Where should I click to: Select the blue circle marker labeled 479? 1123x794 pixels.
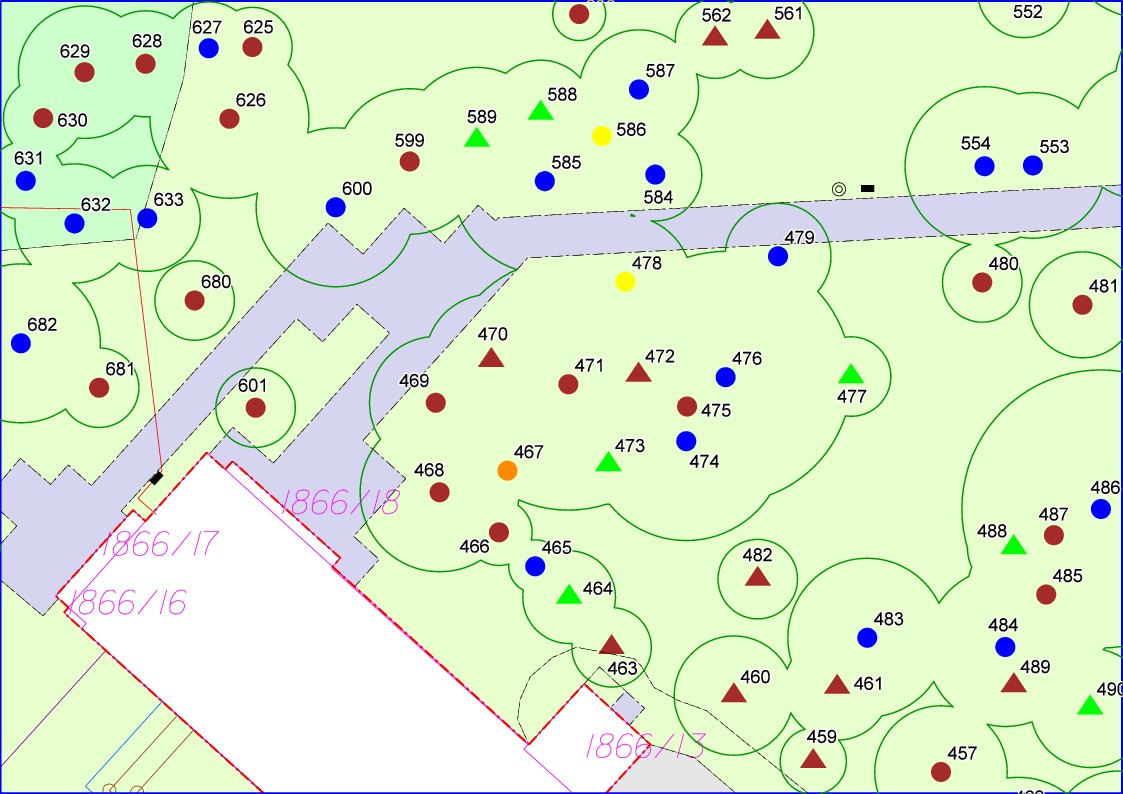point(778,256)
